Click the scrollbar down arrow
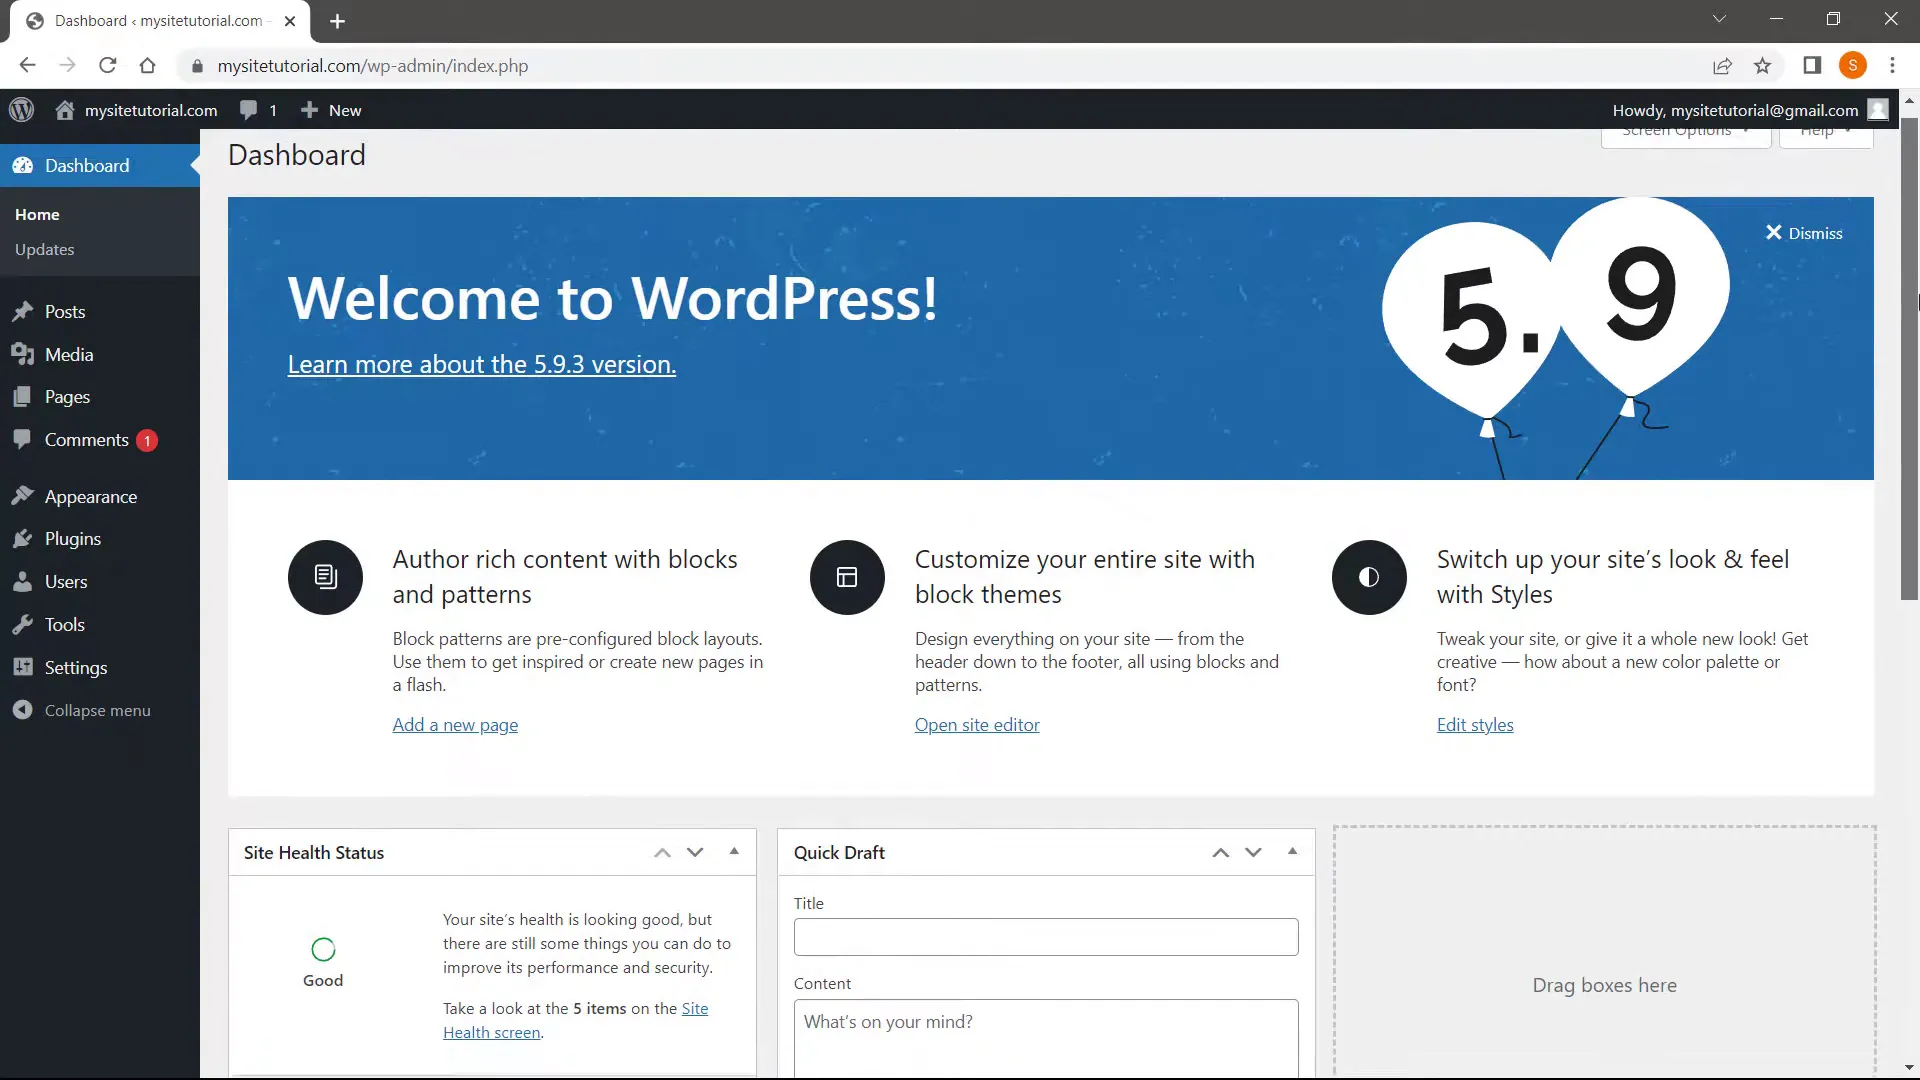This screenshot has width=1920, height=1080. click(1909, 1068)
